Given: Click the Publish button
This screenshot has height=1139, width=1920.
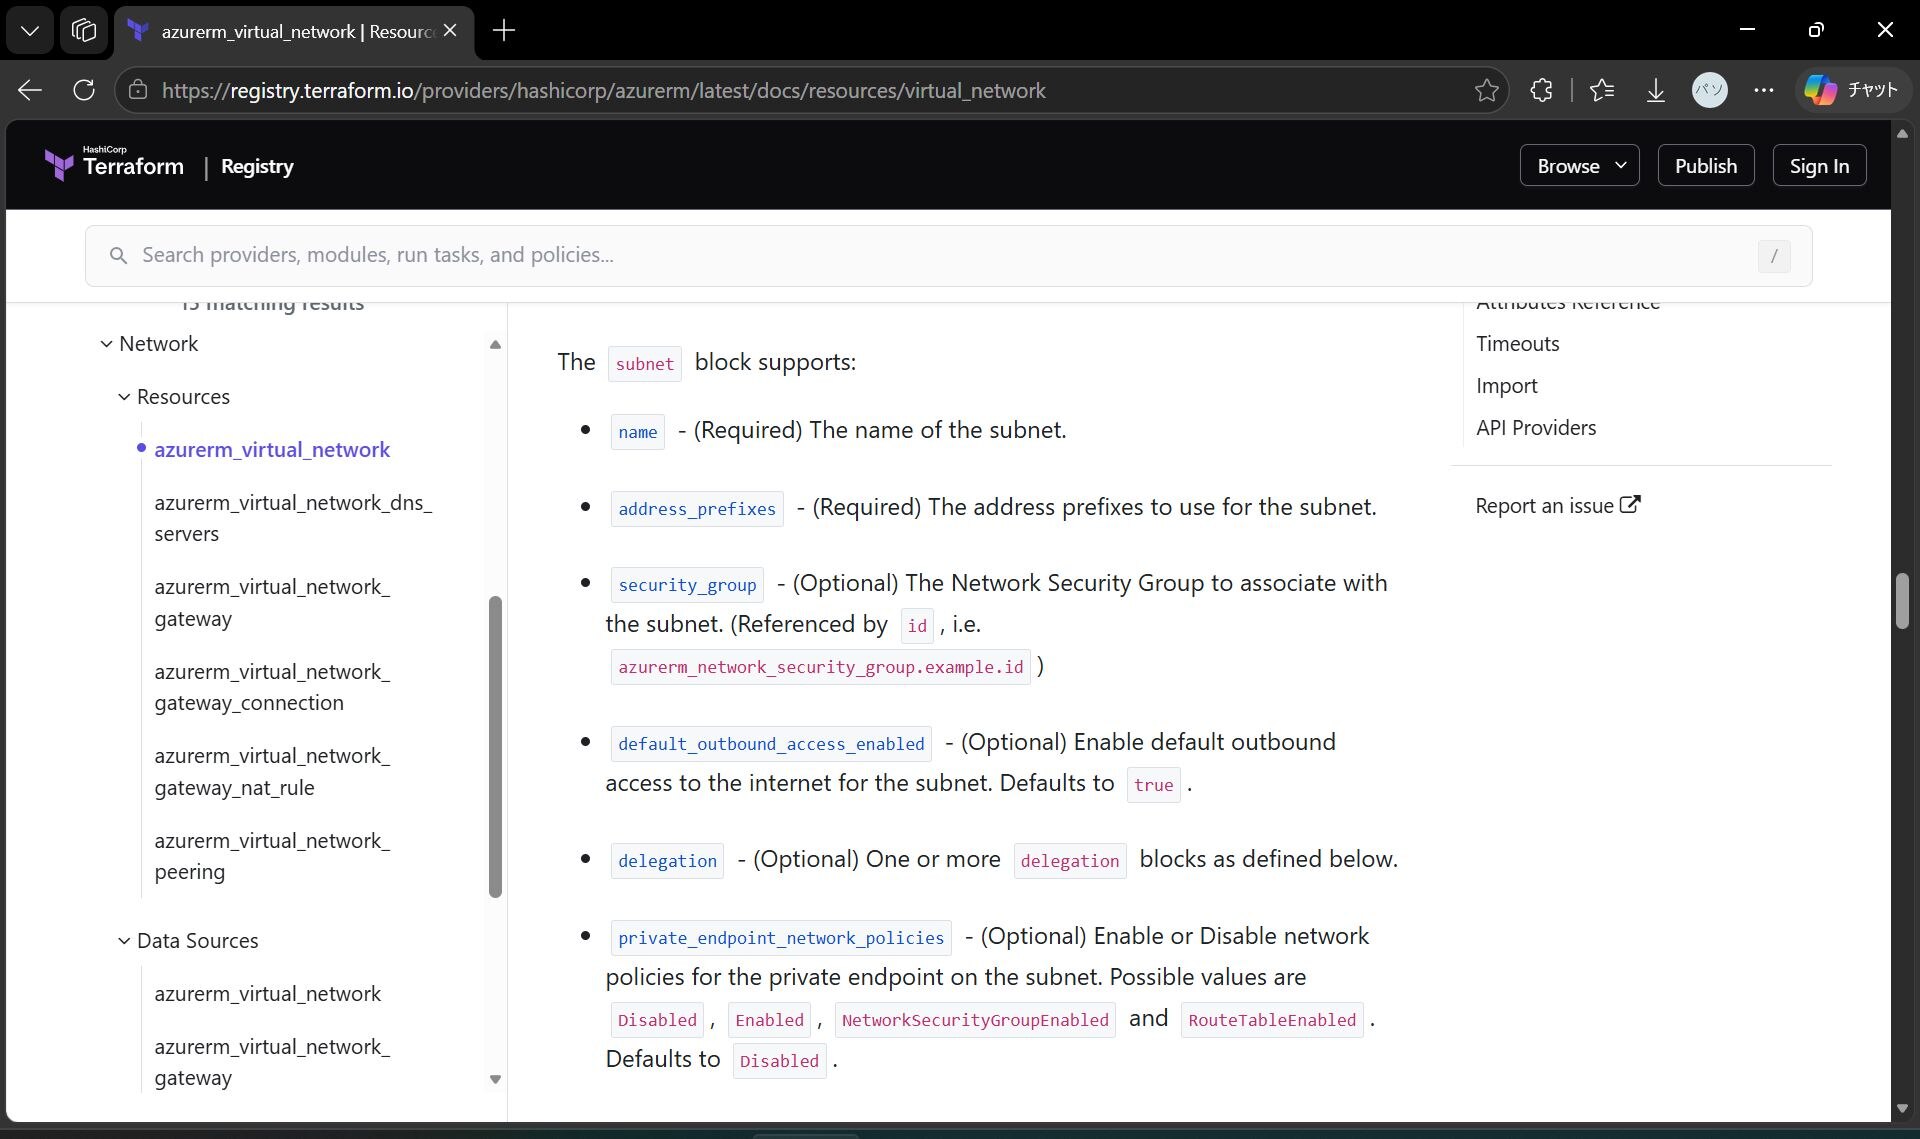Looking at the screenshot, I should [1706, 166].
